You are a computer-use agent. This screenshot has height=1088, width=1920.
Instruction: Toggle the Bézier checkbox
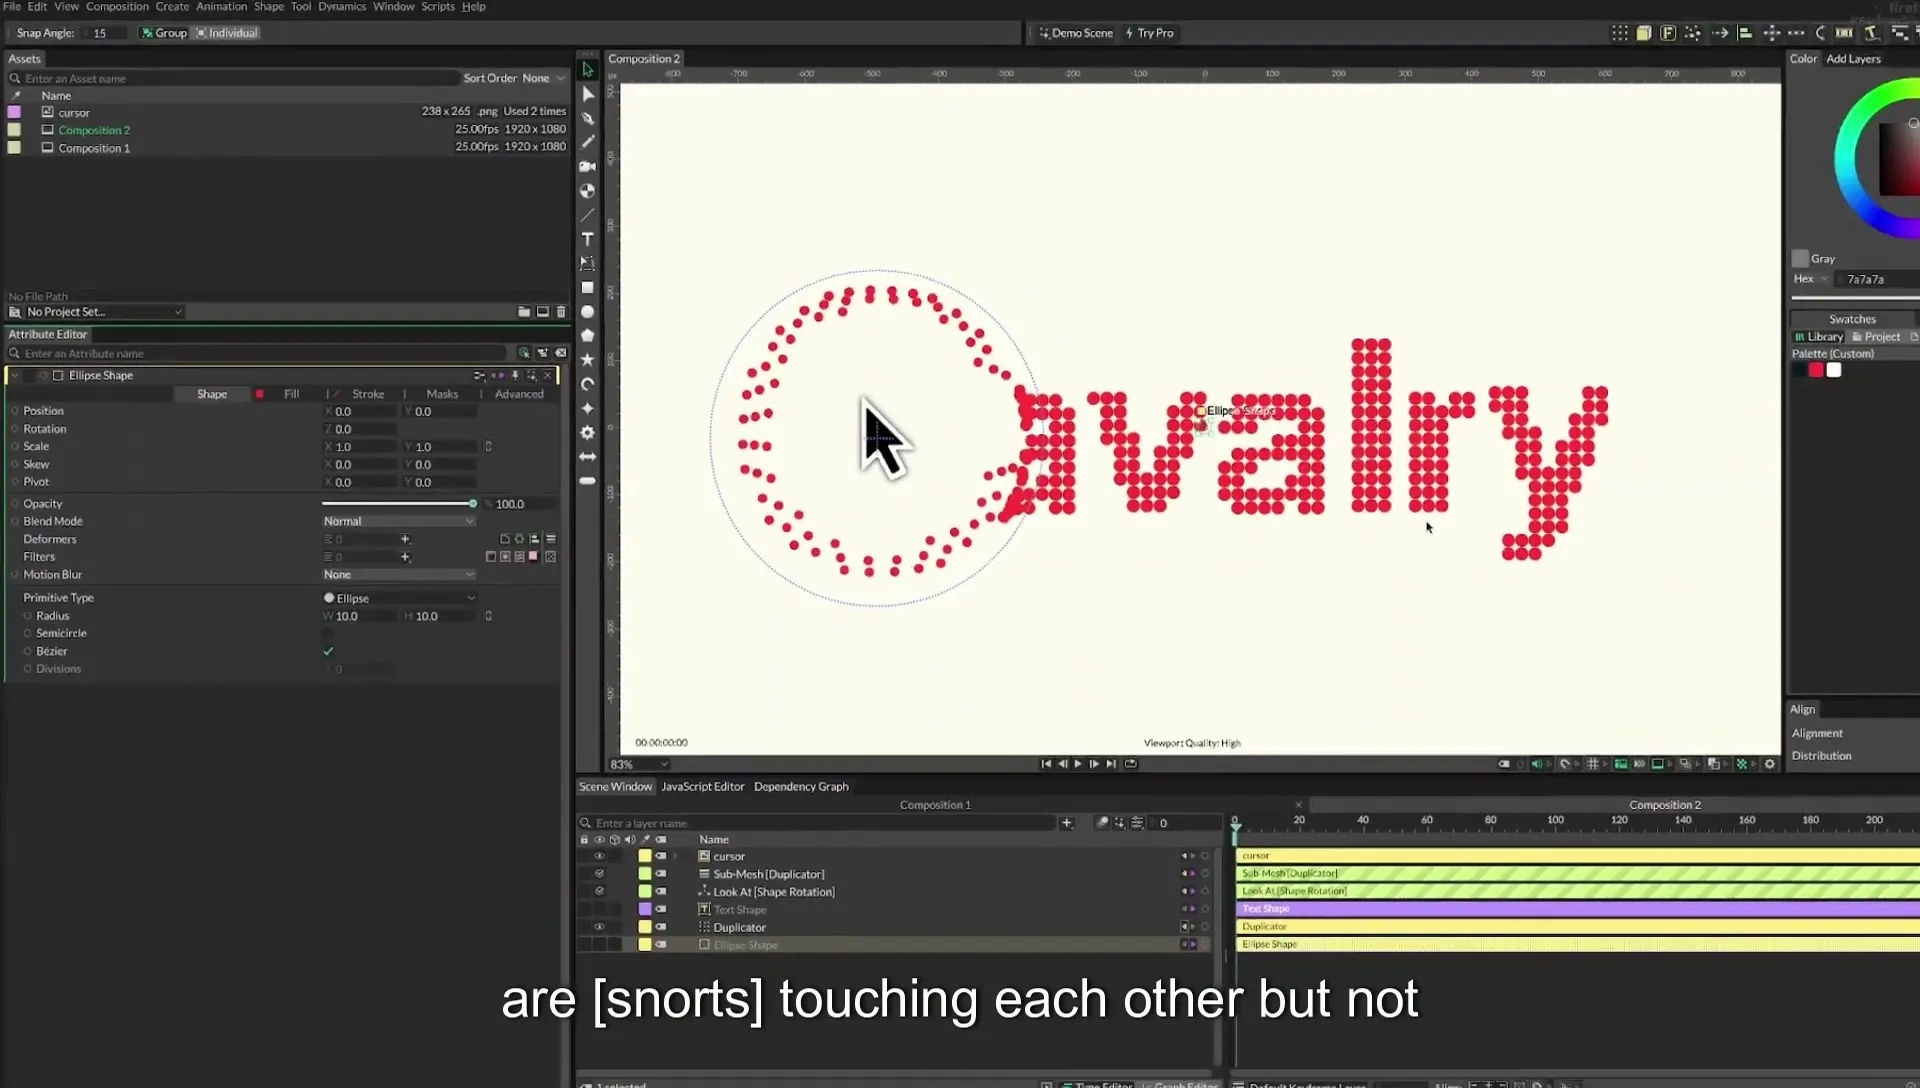[x=328, y=651]
